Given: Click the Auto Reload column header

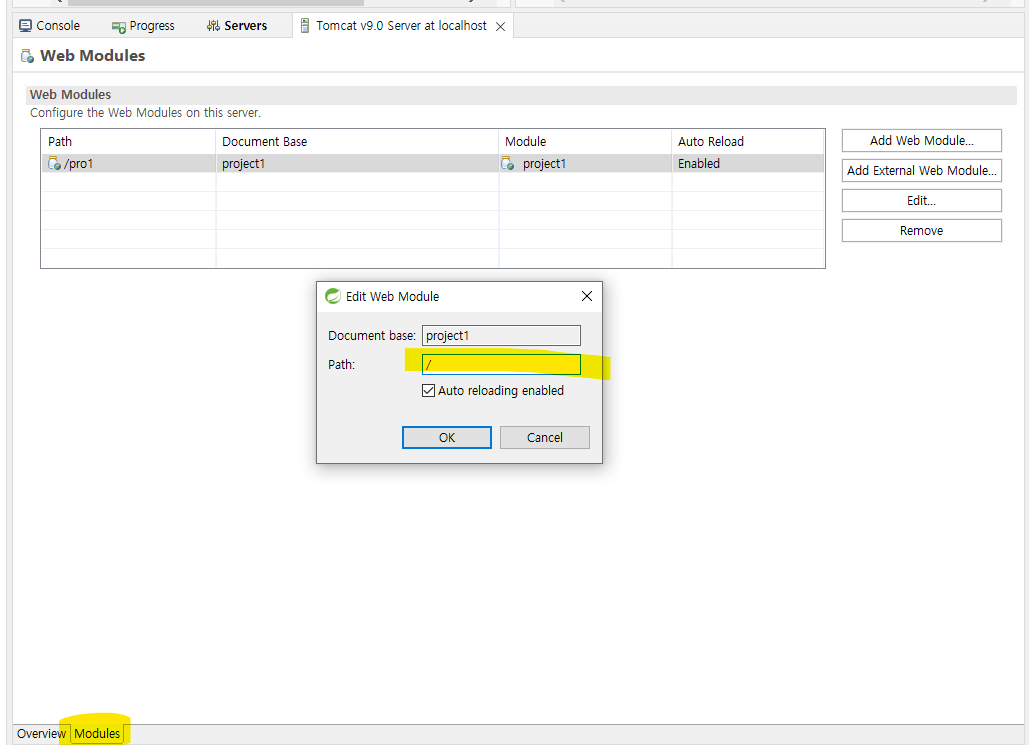Looking at the screenshot, I should tap(747, 142).
